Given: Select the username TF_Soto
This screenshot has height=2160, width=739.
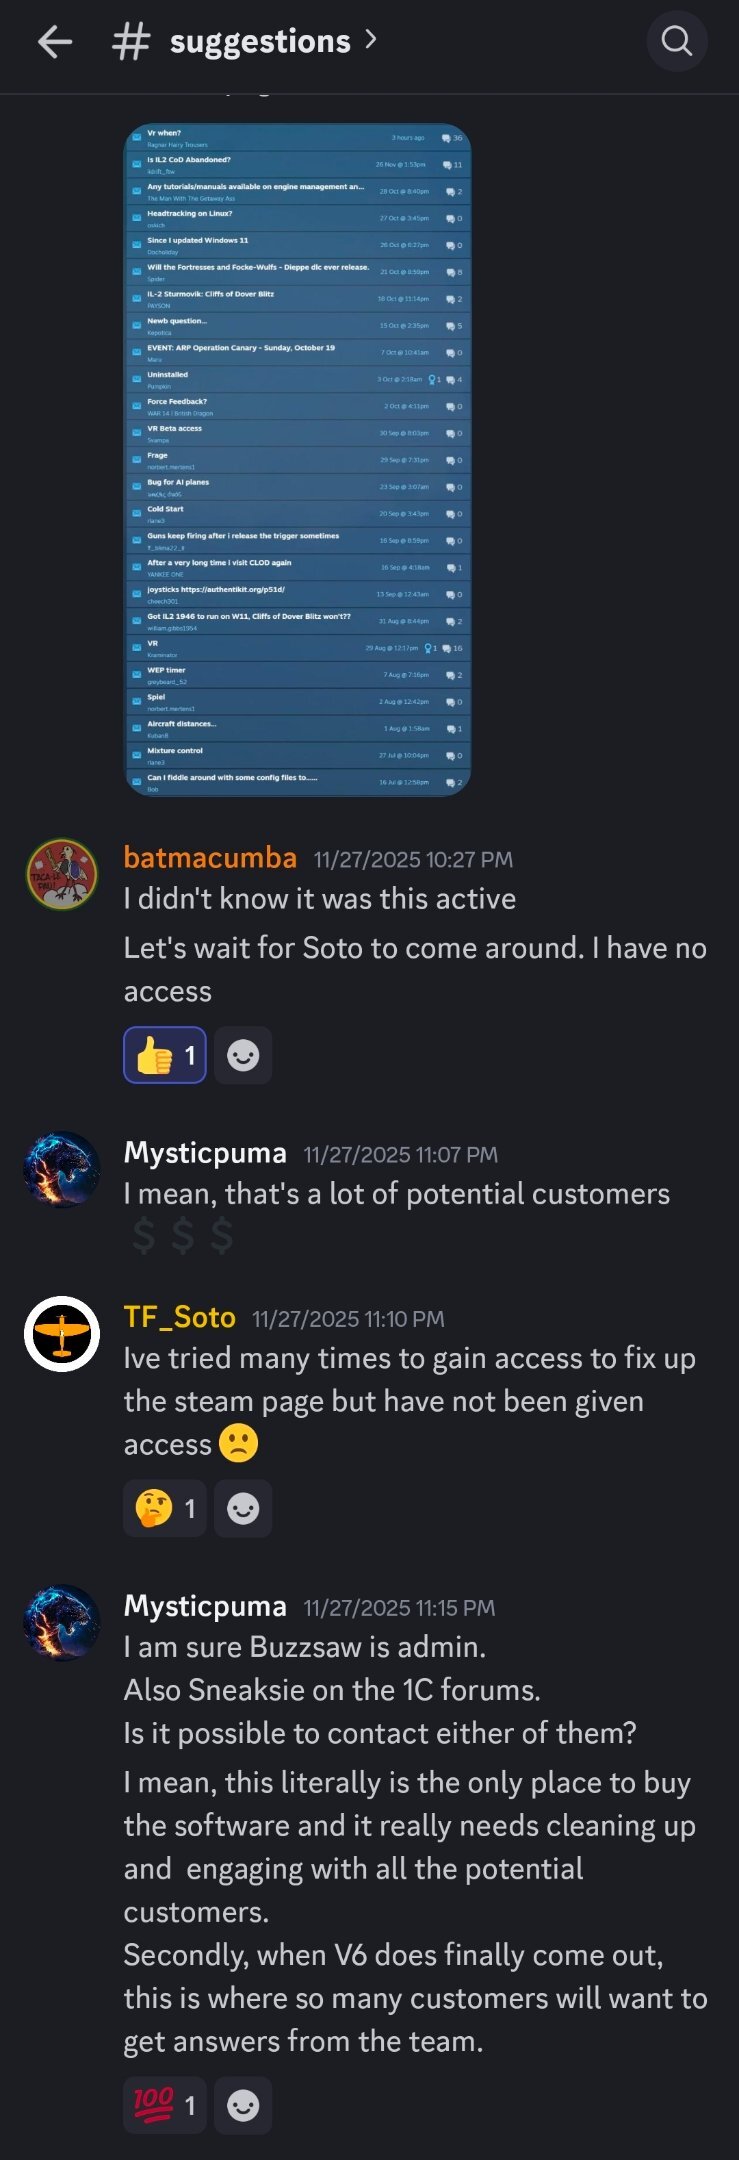Looking at the screenshot, I should tap(179, 1318).
